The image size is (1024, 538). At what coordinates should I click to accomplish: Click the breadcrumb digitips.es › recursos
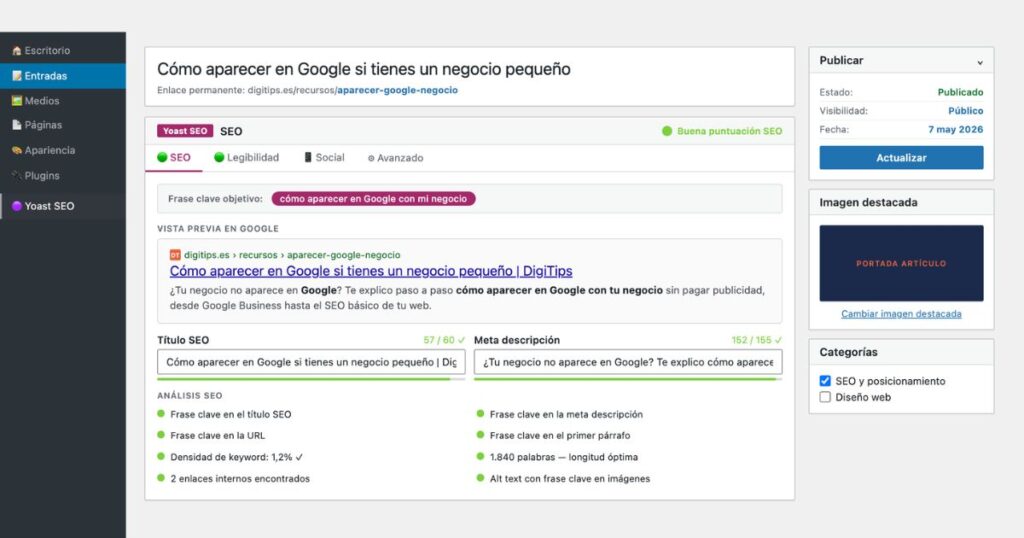point(231,255)
